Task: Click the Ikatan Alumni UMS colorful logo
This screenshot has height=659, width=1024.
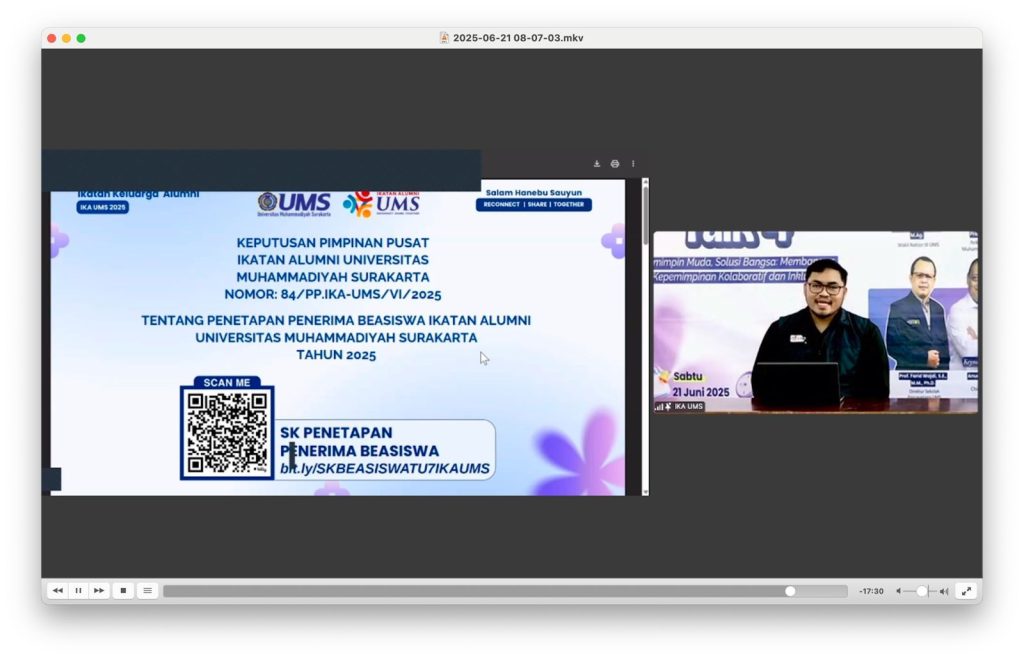Action: [x=381, y=204]
